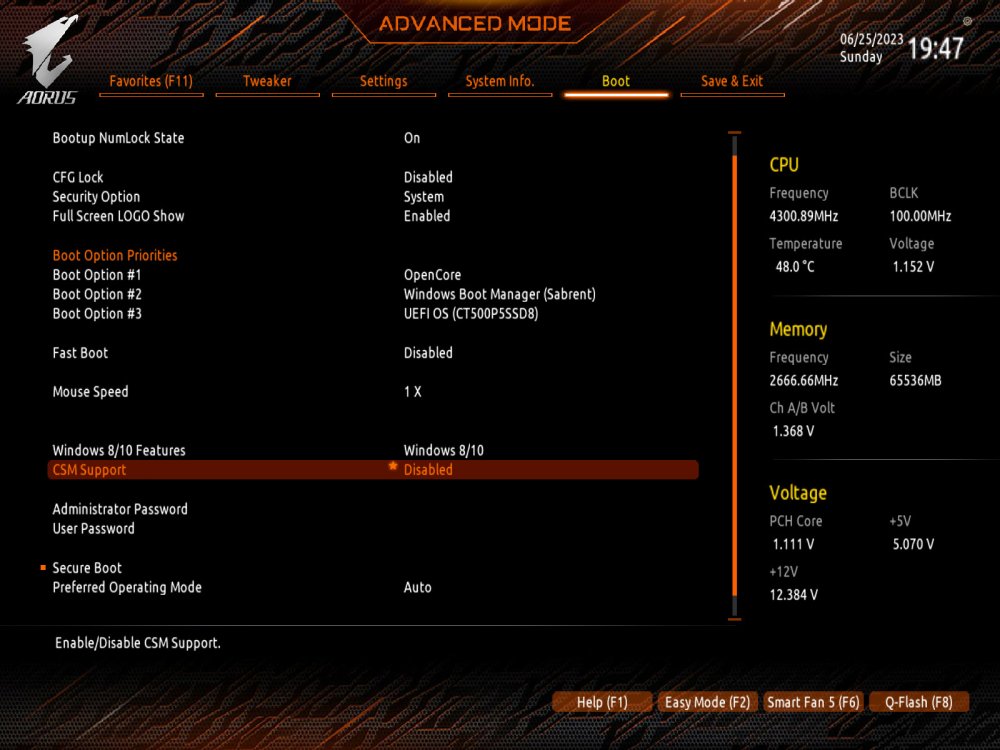Change Boot Option #2 Windows Boot Manager value
Screen dimensions: 1000x750
click(x=499, y=295)
